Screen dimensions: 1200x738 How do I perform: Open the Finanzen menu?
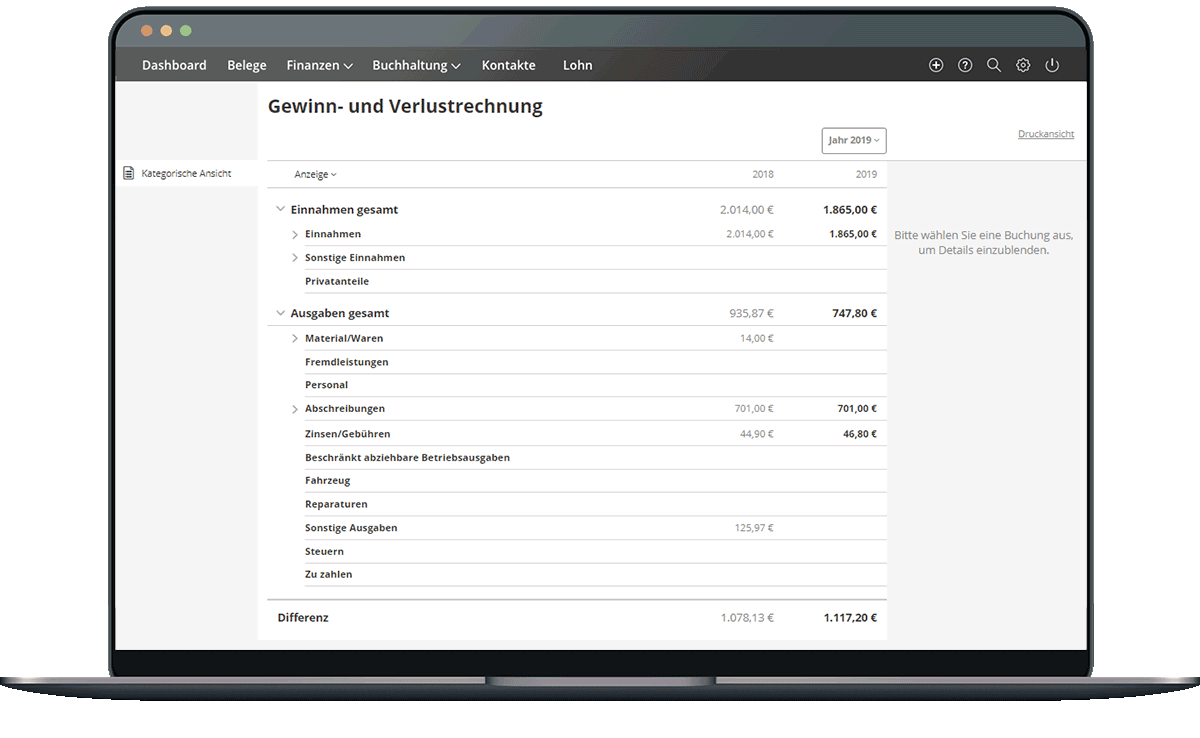click(319, 65)
